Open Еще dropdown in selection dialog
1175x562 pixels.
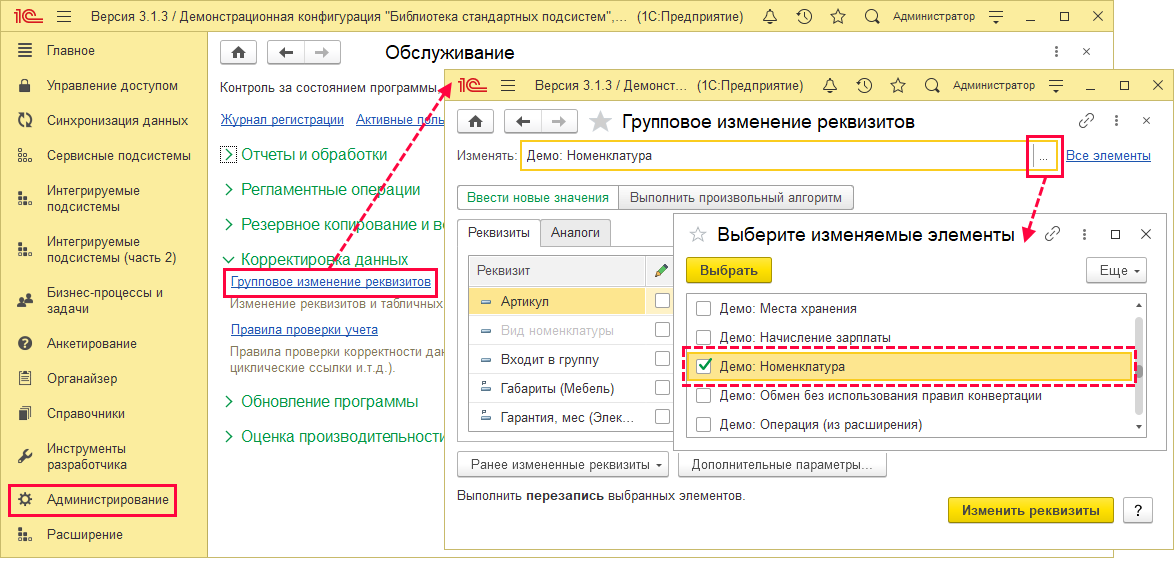pyautogui.click(x=1117, y=270)
